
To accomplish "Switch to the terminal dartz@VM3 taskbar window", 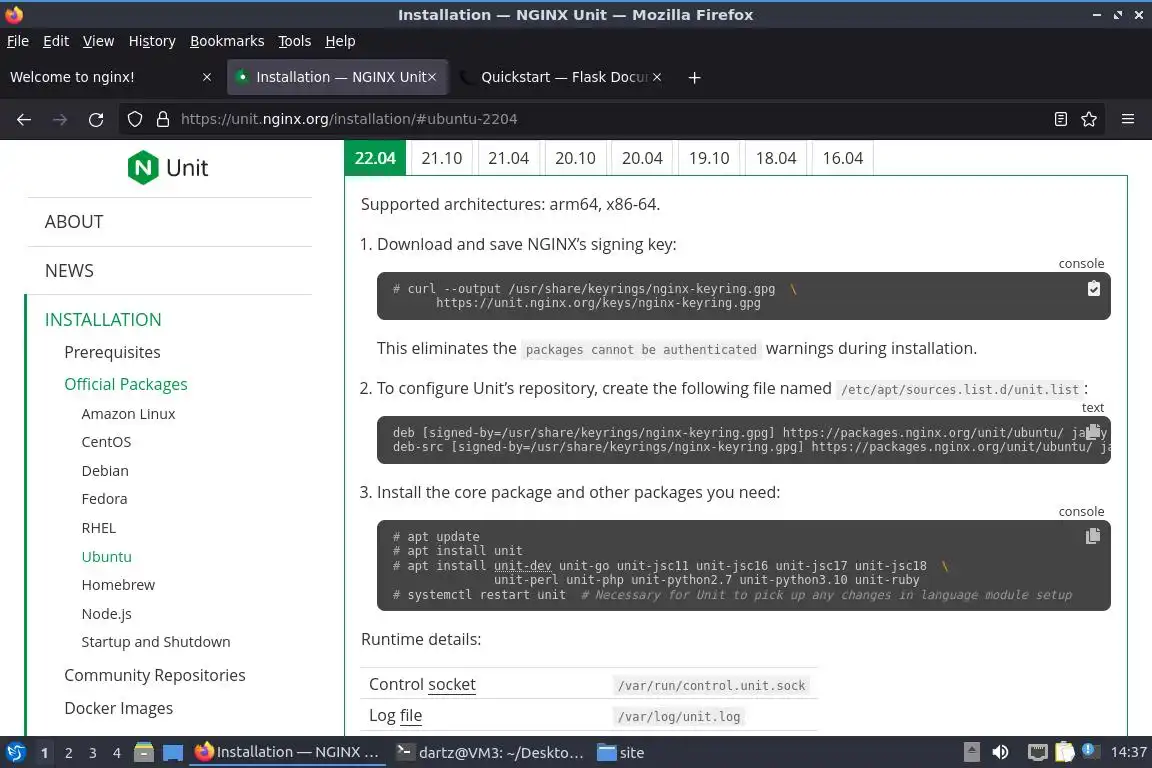I will tap(490, 753).
